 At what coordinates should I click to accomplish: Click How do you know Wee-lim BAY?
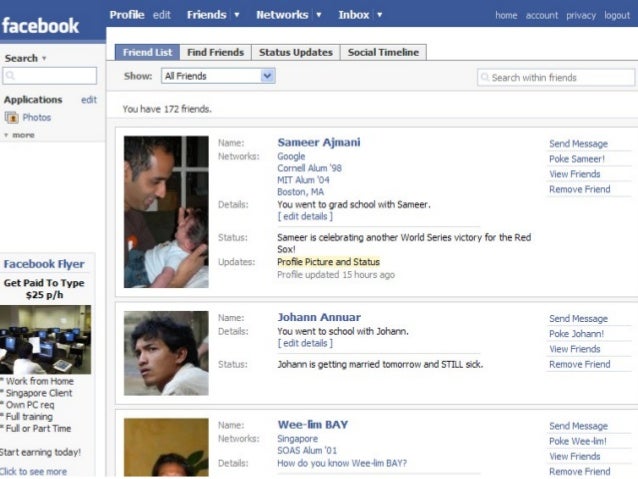pos(342,463)
